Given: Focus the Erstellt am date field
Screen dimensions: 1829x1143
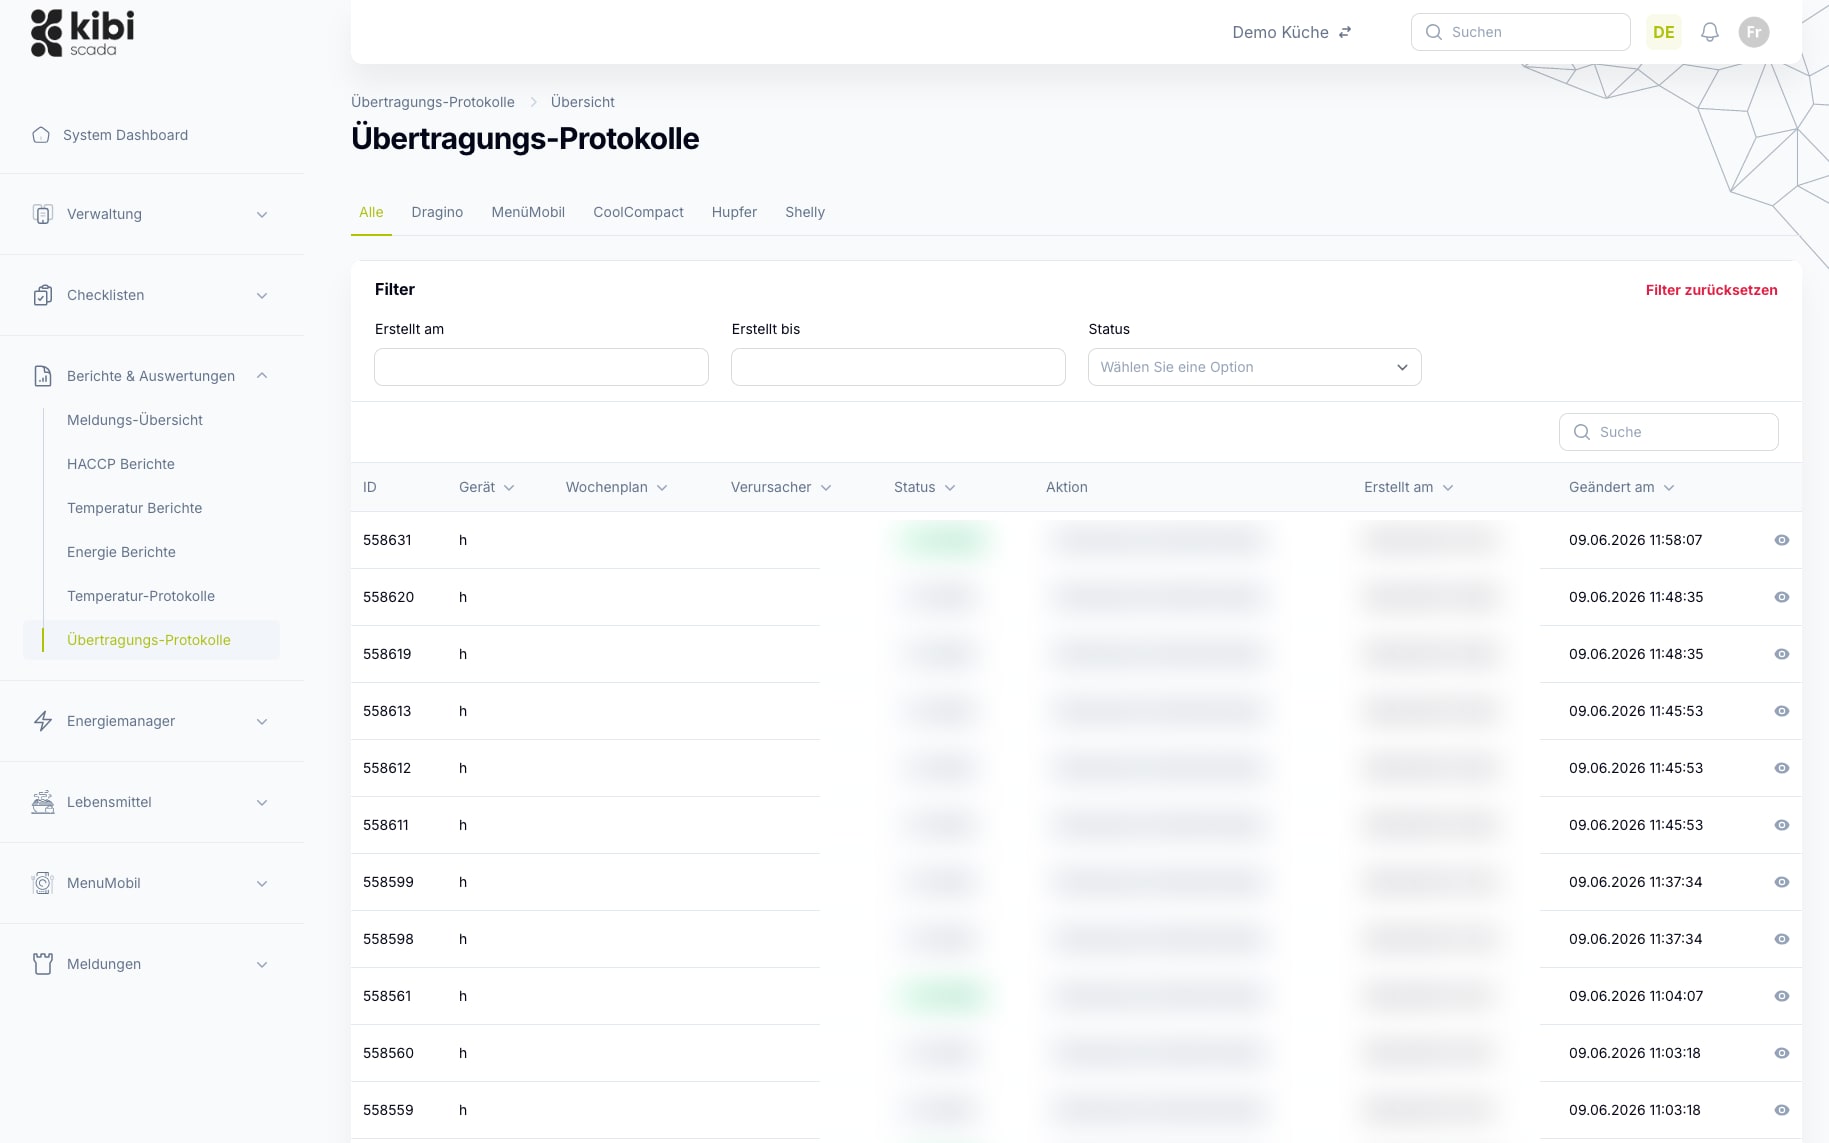Looking at the screenshot, I should [x=541, y=367].
